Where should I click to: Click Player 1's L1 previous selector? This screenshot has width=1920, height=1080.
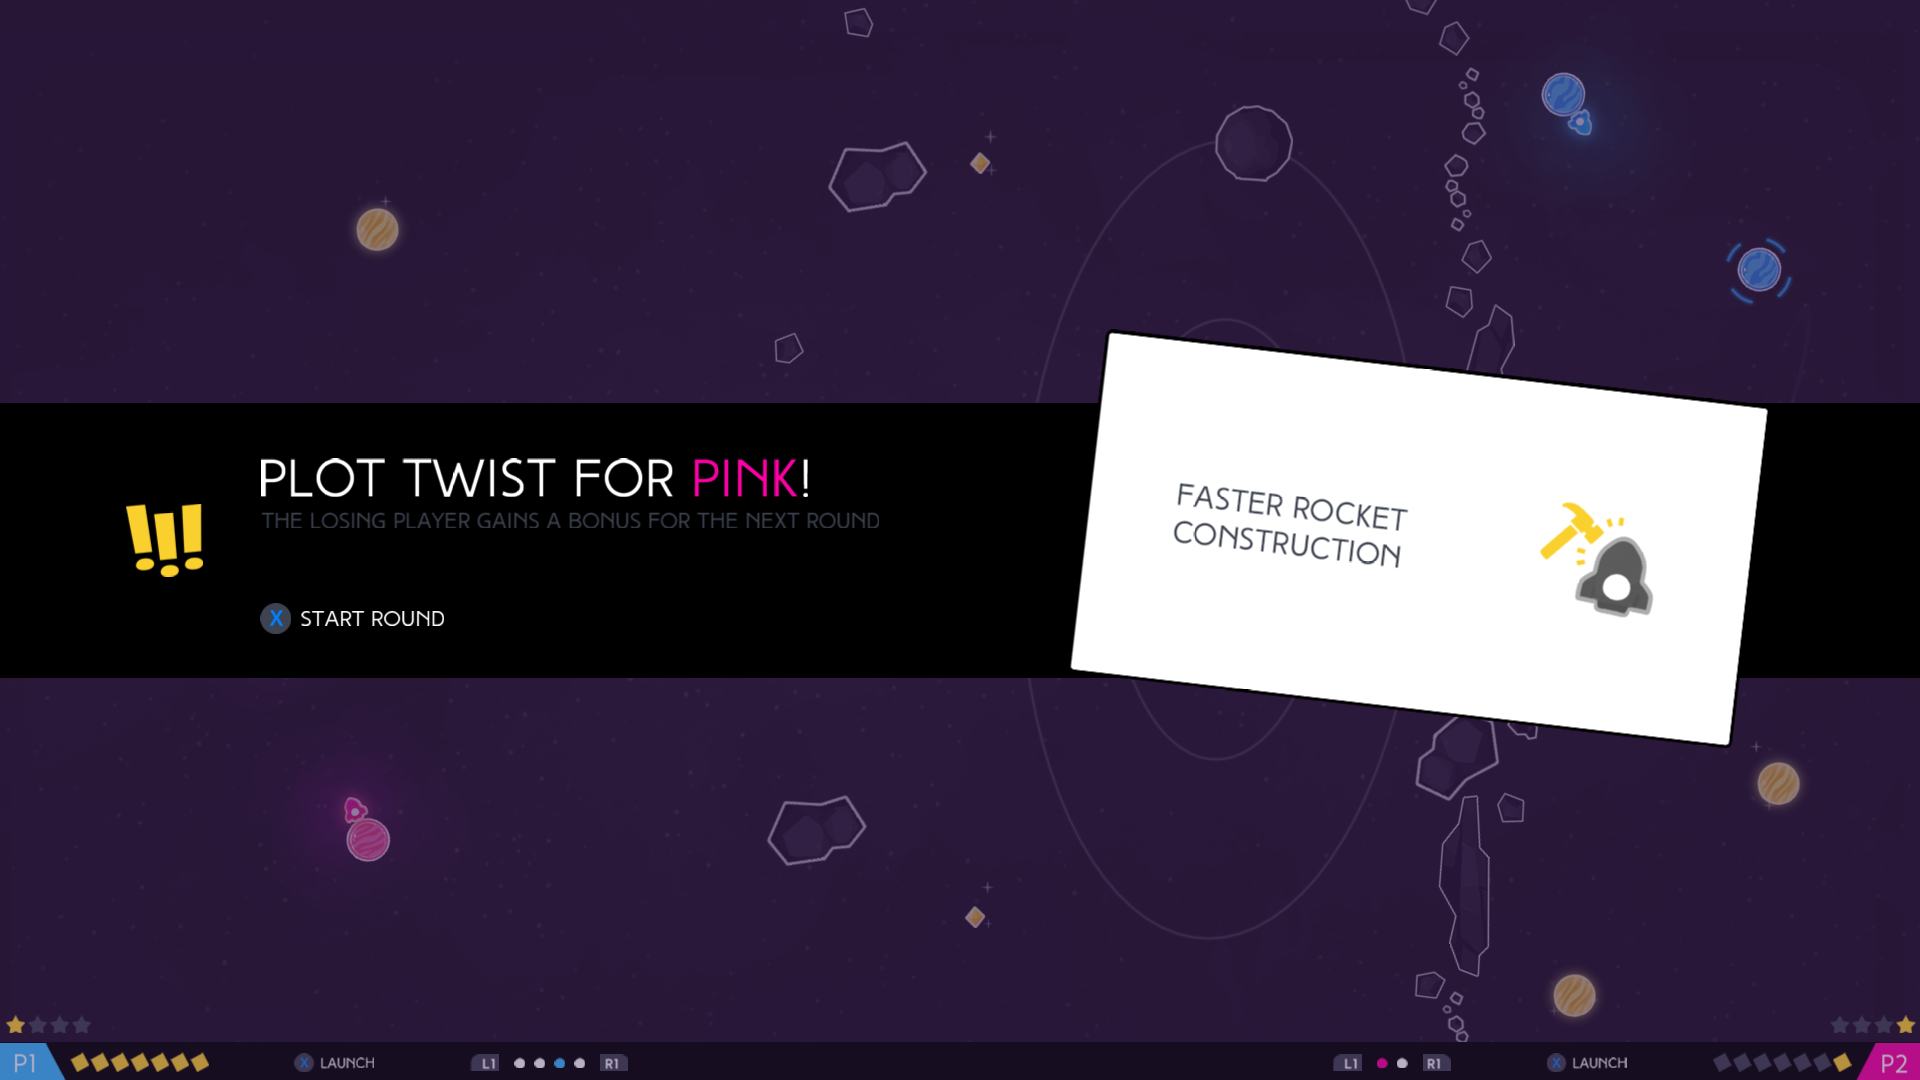(x=486, y=1063)
